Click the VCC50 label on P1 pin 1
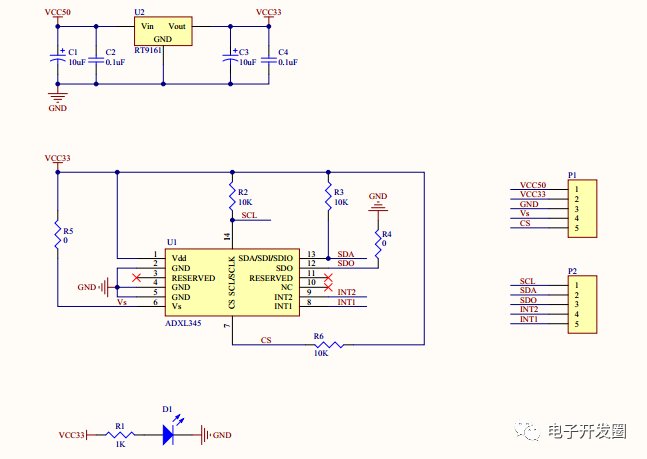This screenshot has width=647, height=459. tap(533, 185)
